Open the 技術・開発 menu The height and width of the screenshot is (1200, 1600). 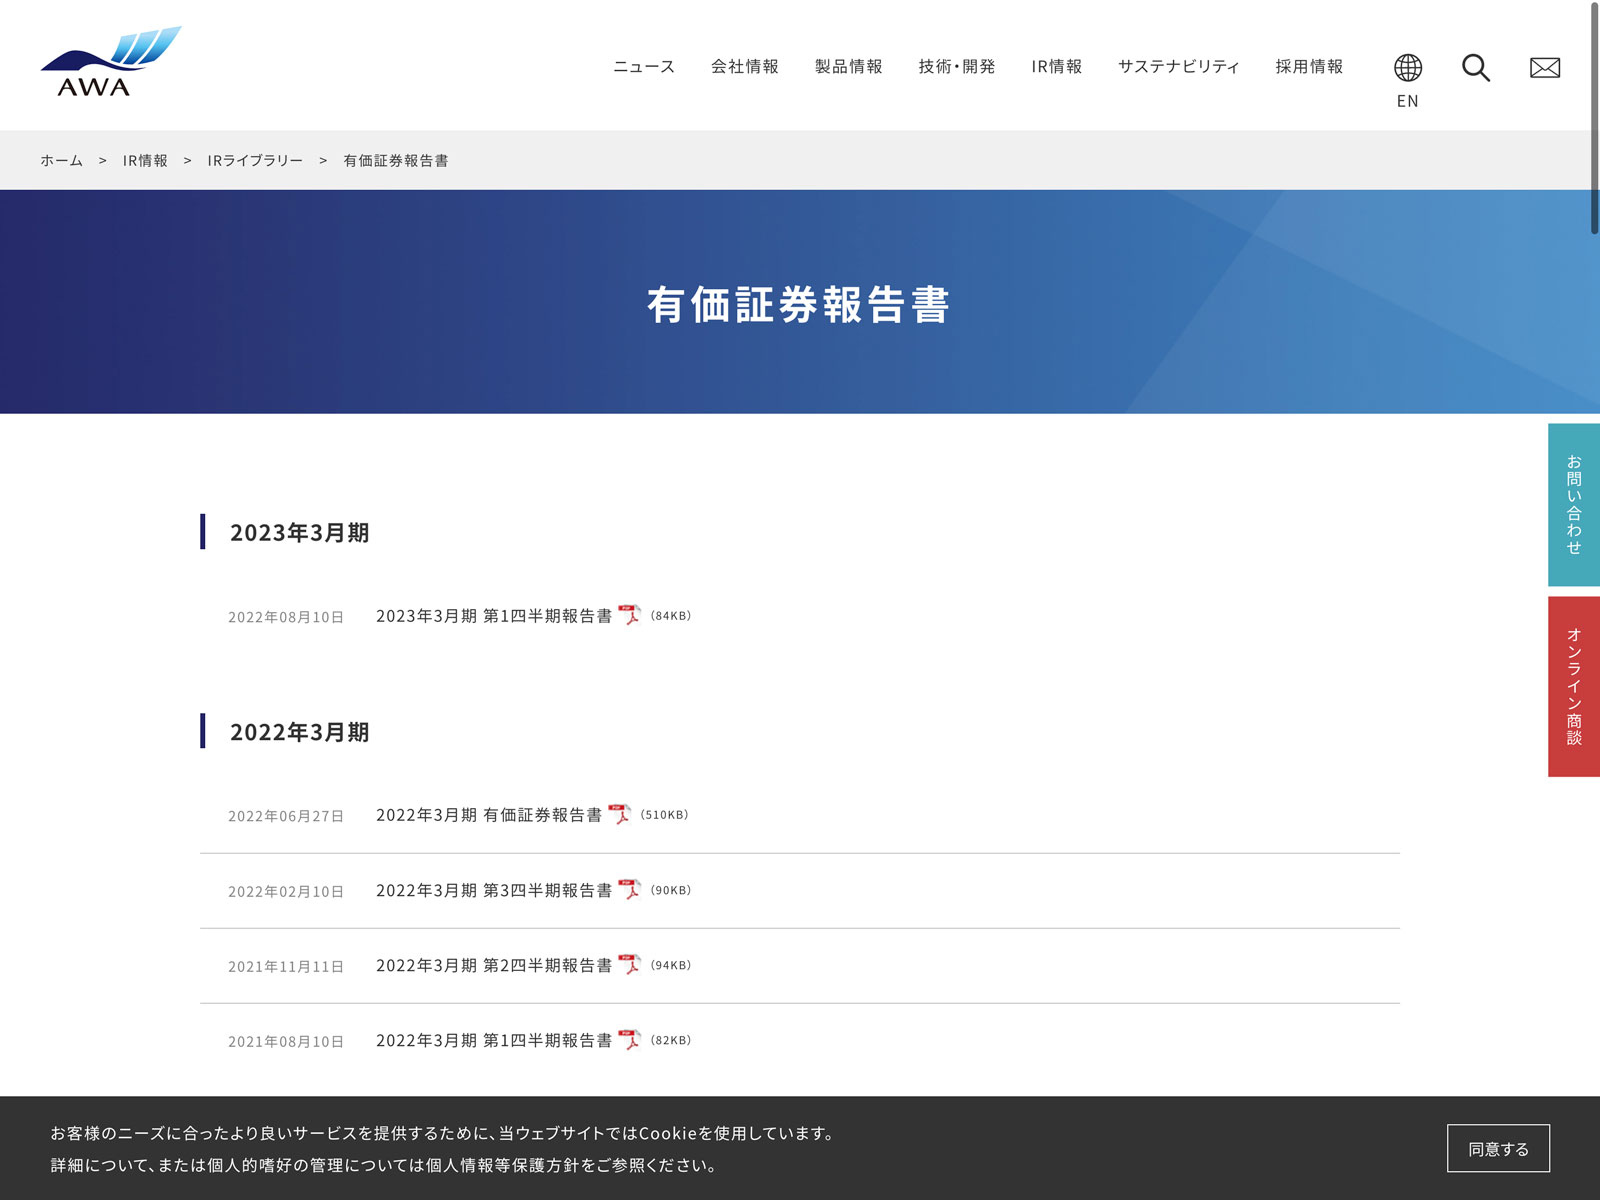tap(957, 66)
